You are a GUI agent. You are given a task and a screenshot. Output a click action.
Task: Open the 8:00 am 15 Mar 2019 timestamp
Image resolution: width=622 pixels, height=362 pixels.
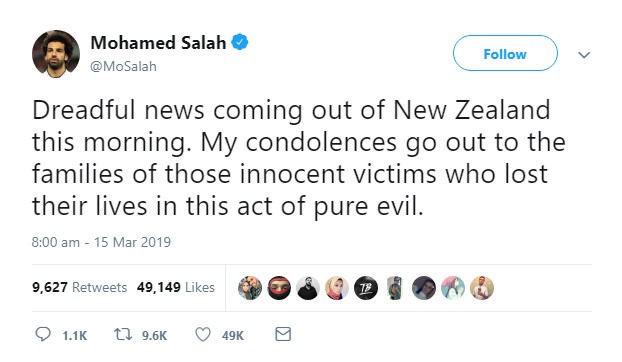101,242
